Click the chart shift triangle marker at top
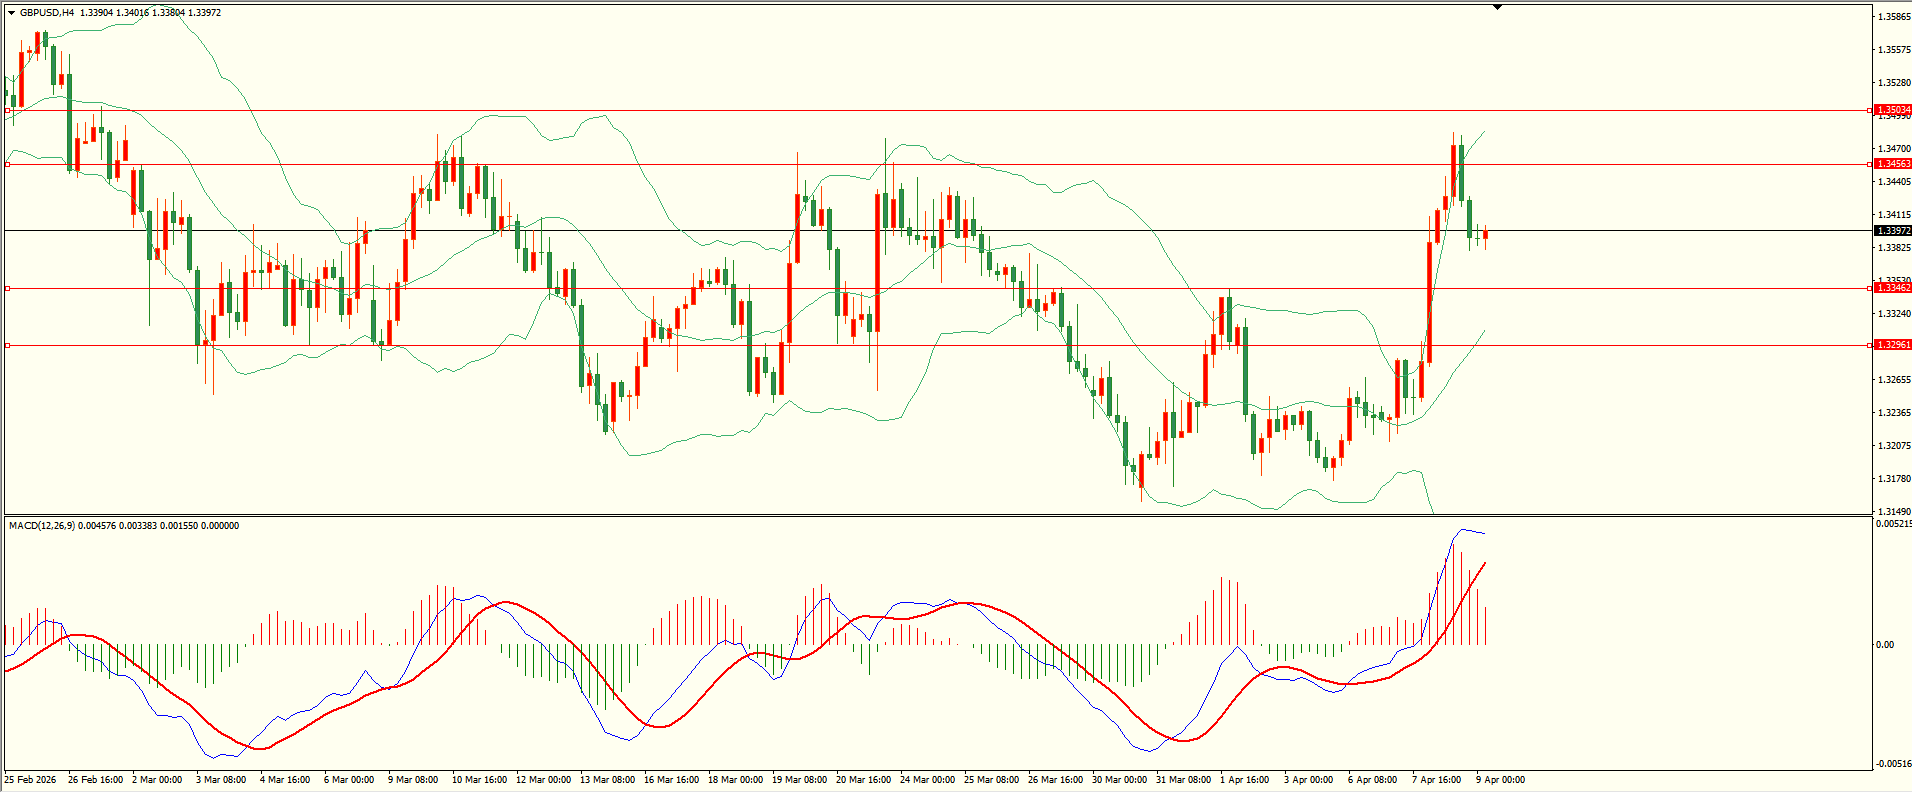This screenshot has height=793, width=1912. tap(1497, 7)
